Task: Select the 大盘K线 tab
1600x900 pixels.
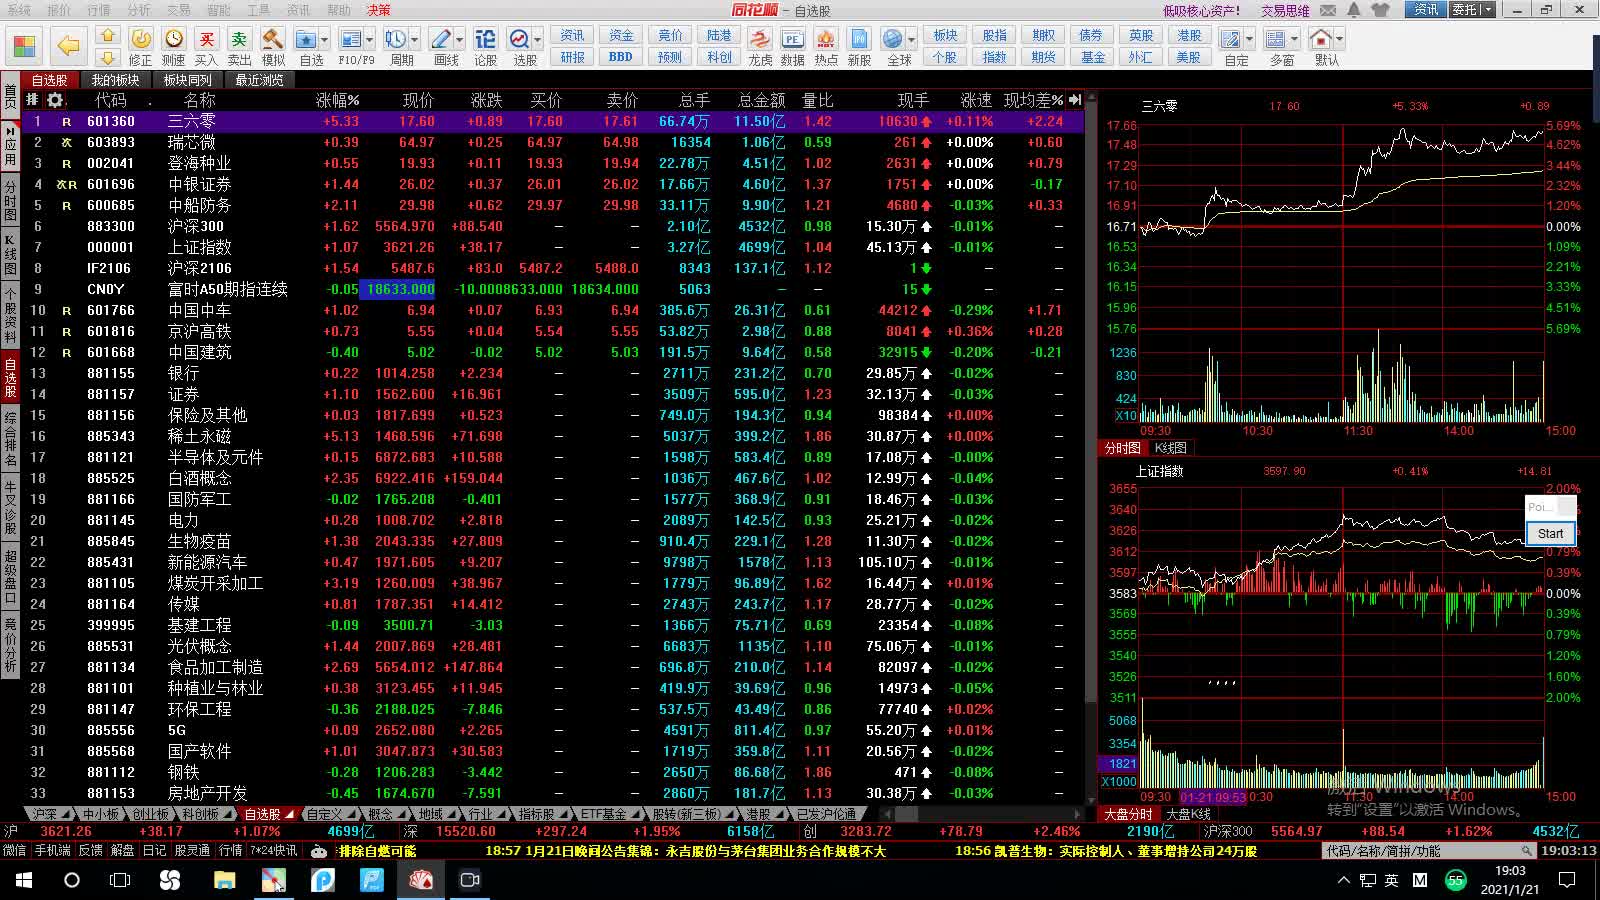Action: pyautogui.click(x=1189, y=814)
